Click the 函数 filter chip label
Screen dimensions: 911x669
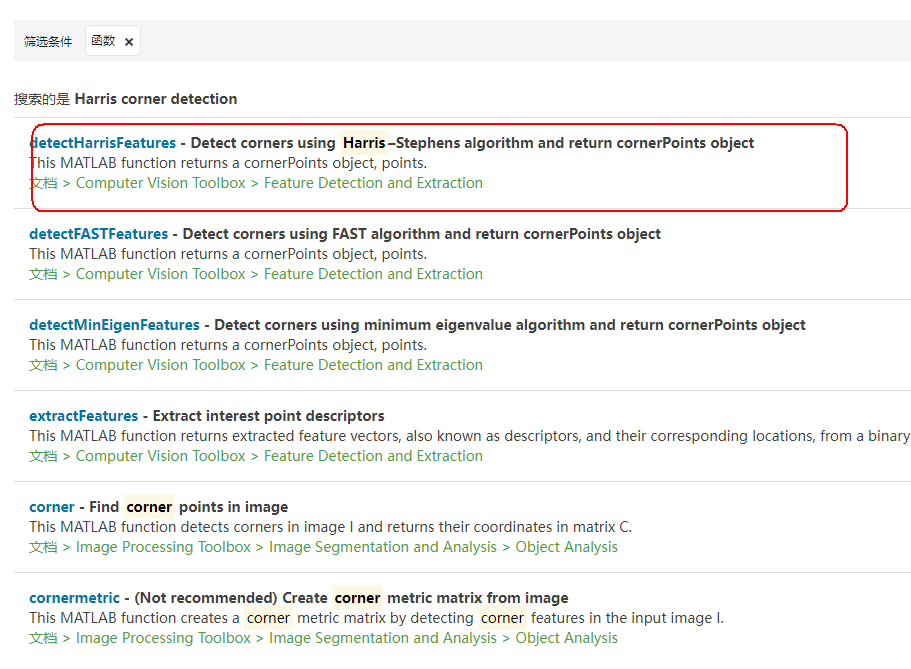[x=103, y=41]
